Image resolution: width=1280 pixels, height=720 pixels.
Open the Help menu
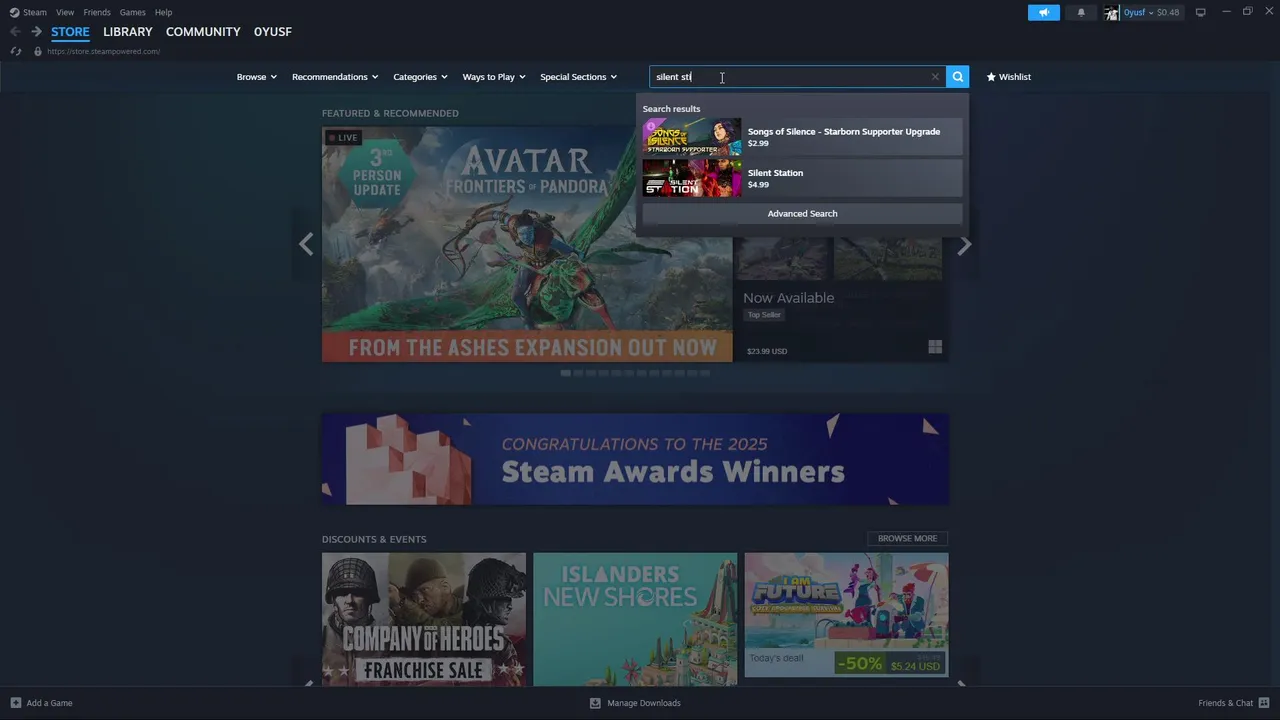163,12
